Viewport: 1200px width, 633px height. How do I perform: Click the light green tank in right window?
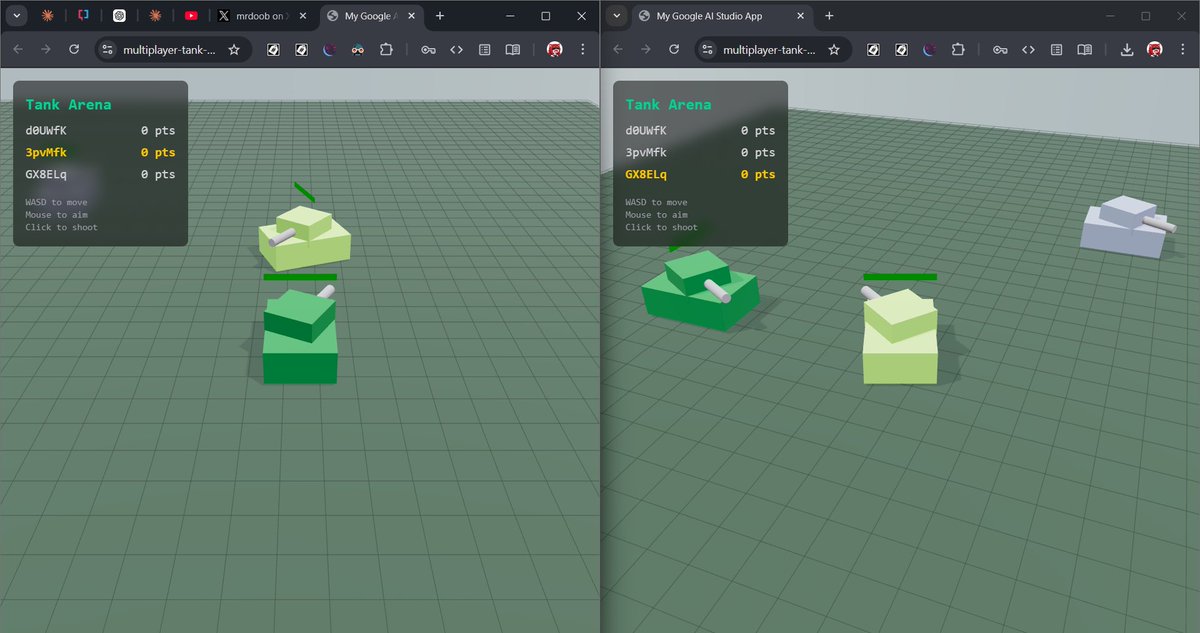coord(900,335)
